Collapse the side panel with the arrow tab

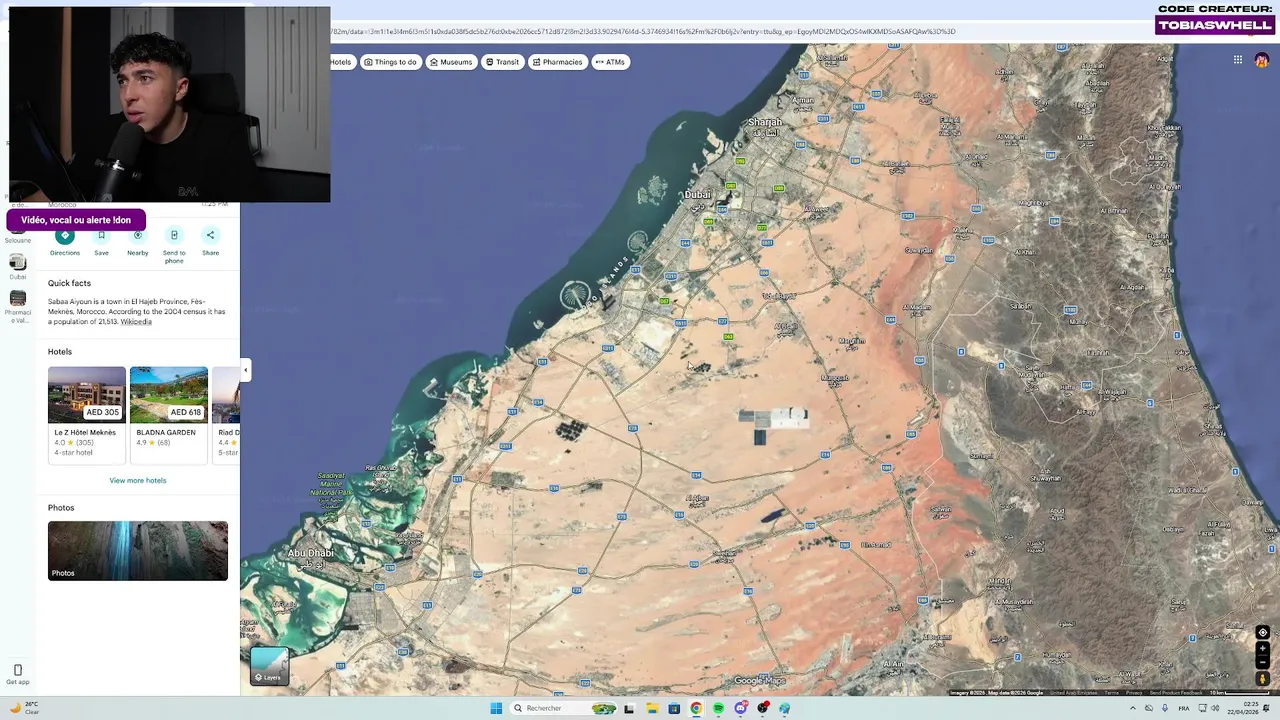click(245, 370)
